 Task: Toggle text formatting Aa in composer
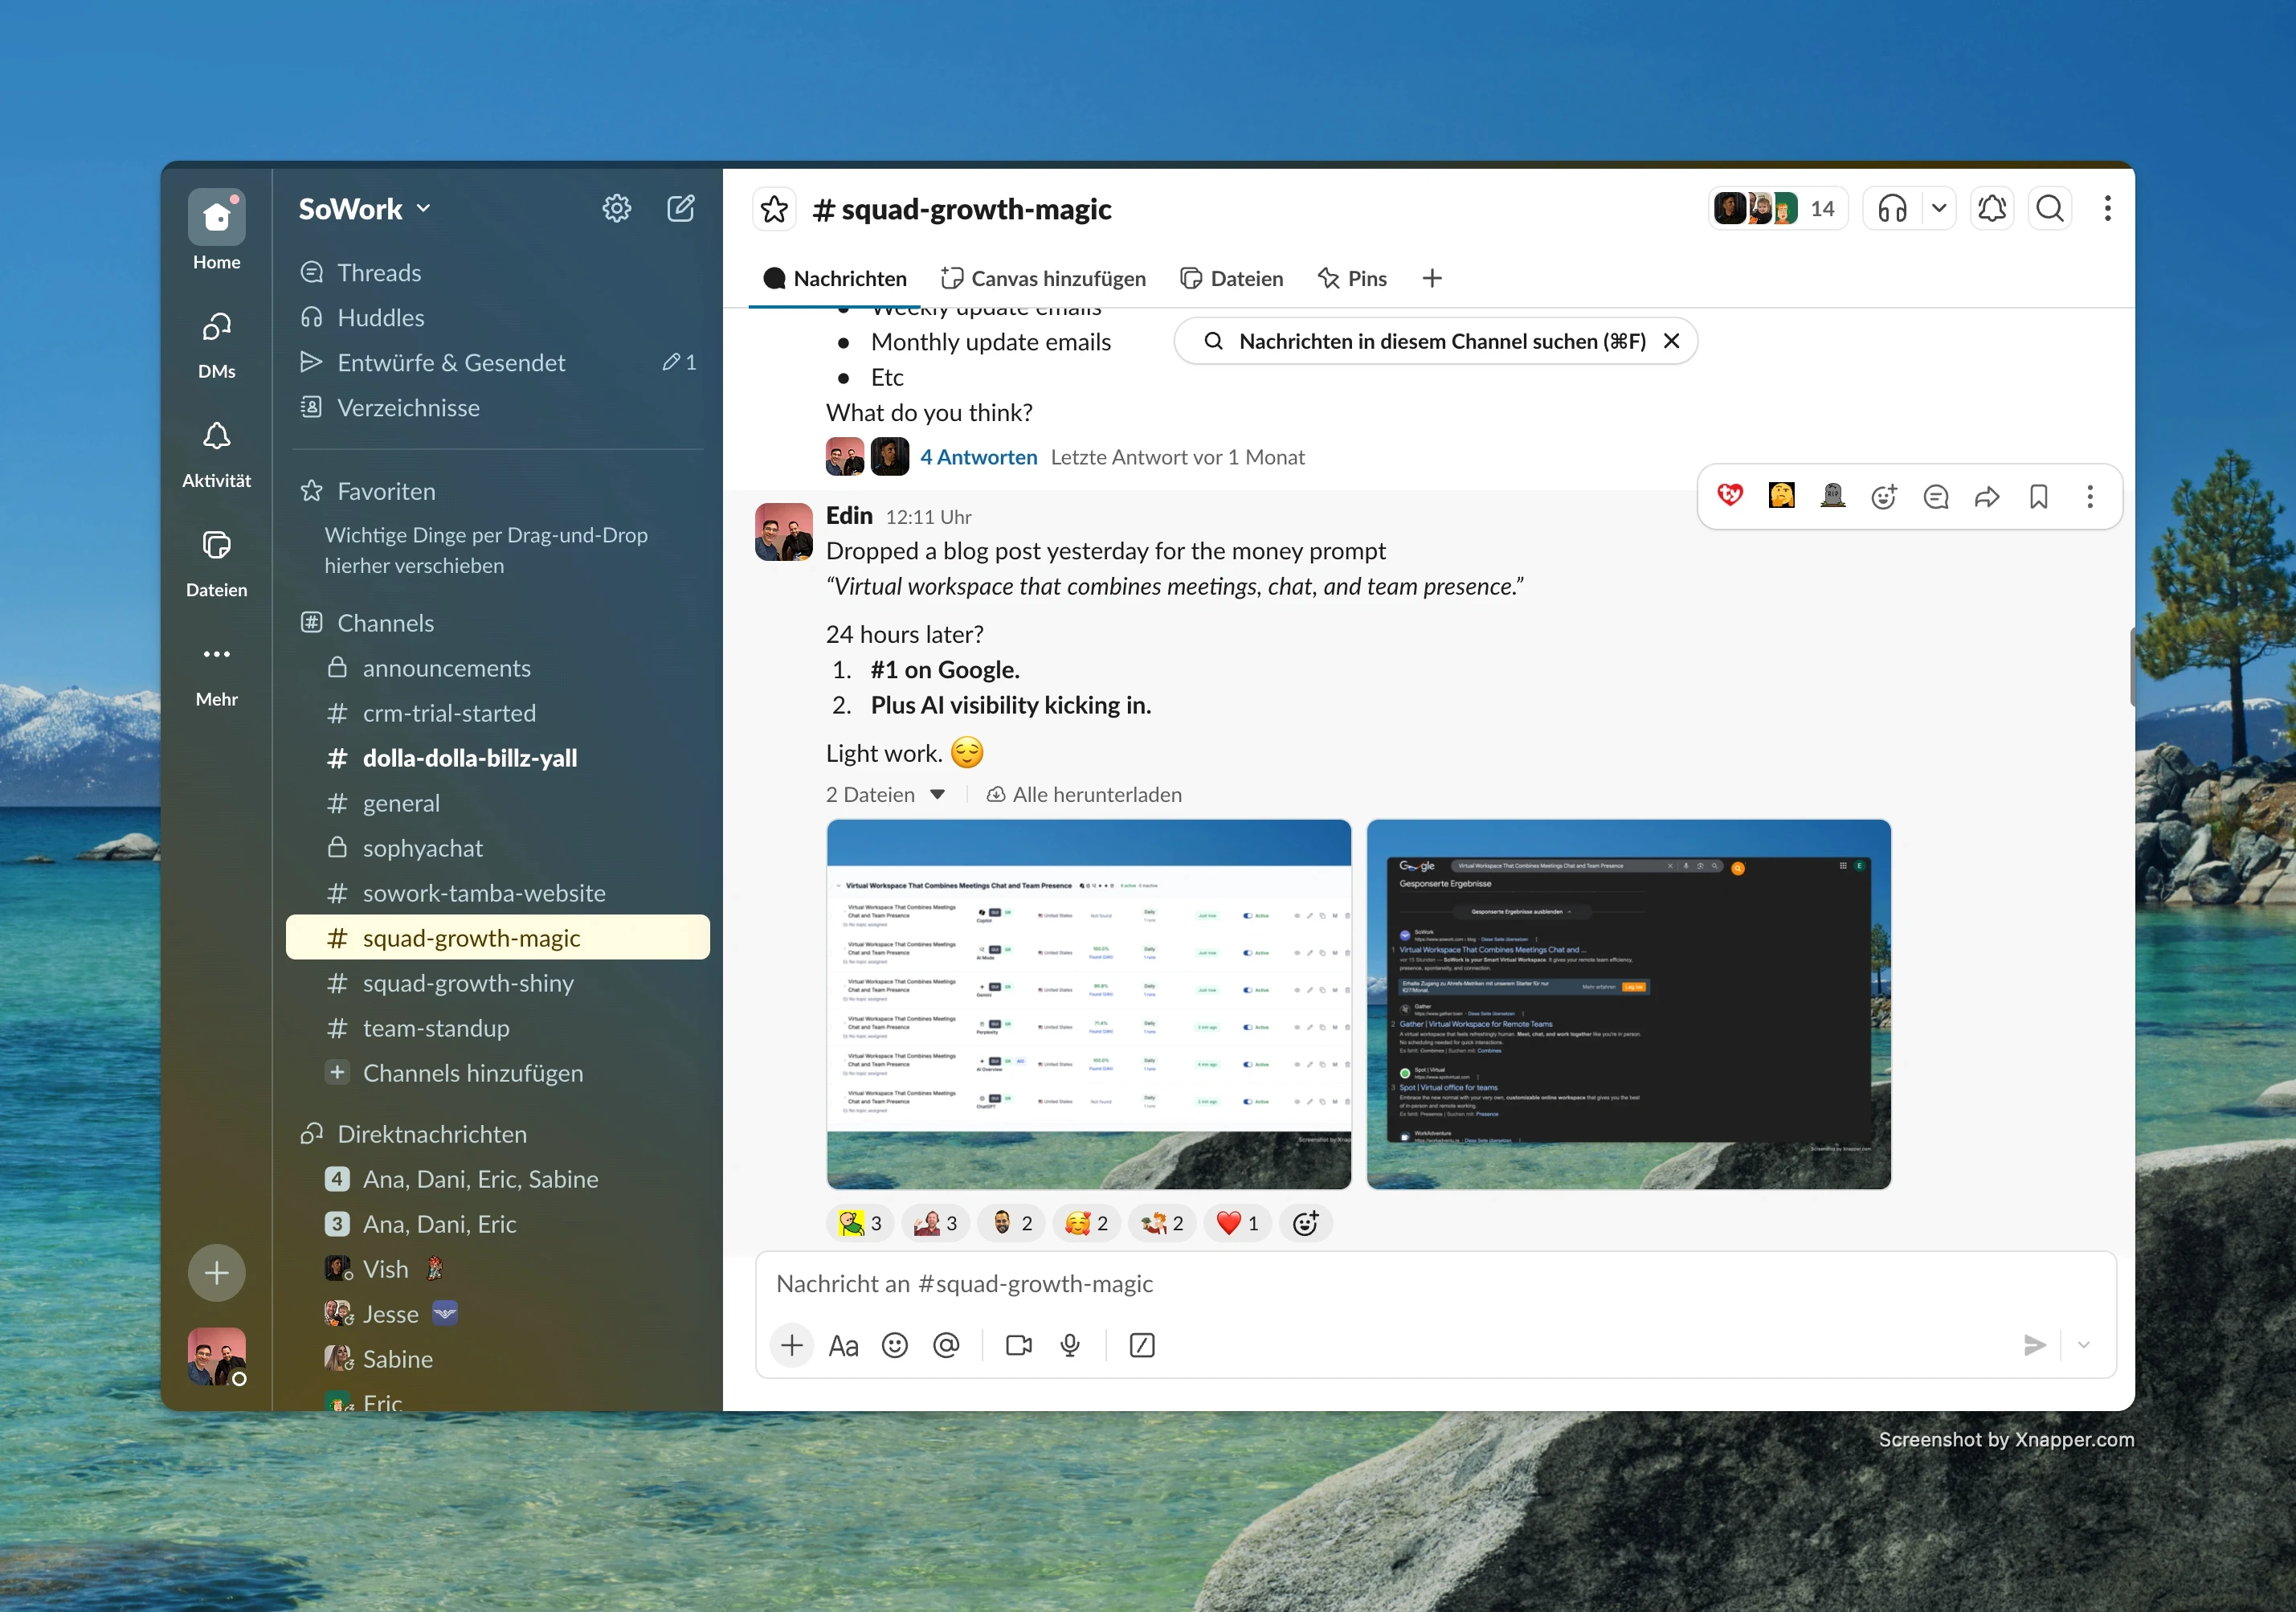pos(843,1345)
